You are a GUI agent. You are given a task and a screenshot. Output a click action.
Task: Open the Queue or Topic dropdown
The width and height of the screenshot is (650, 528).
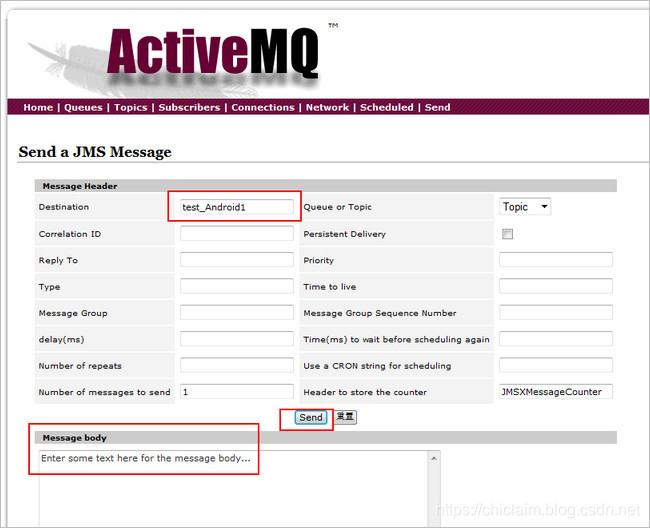tap(525, 206)
